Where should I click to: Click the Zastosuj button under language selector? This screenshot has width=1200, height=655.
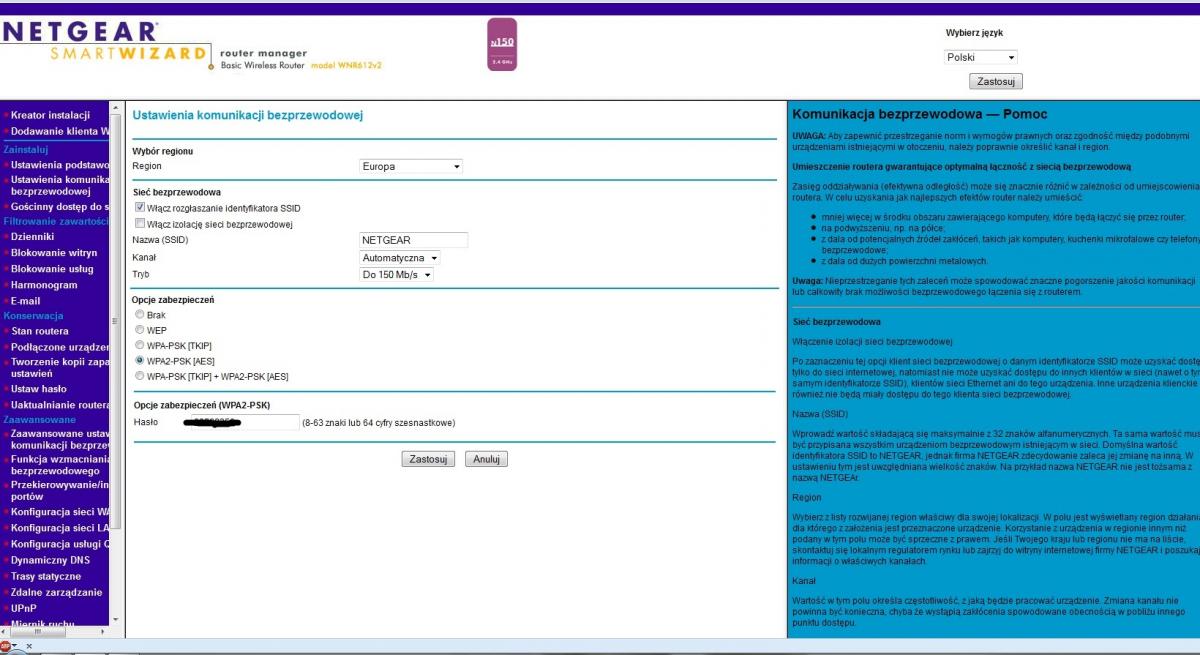coord(996,81)
